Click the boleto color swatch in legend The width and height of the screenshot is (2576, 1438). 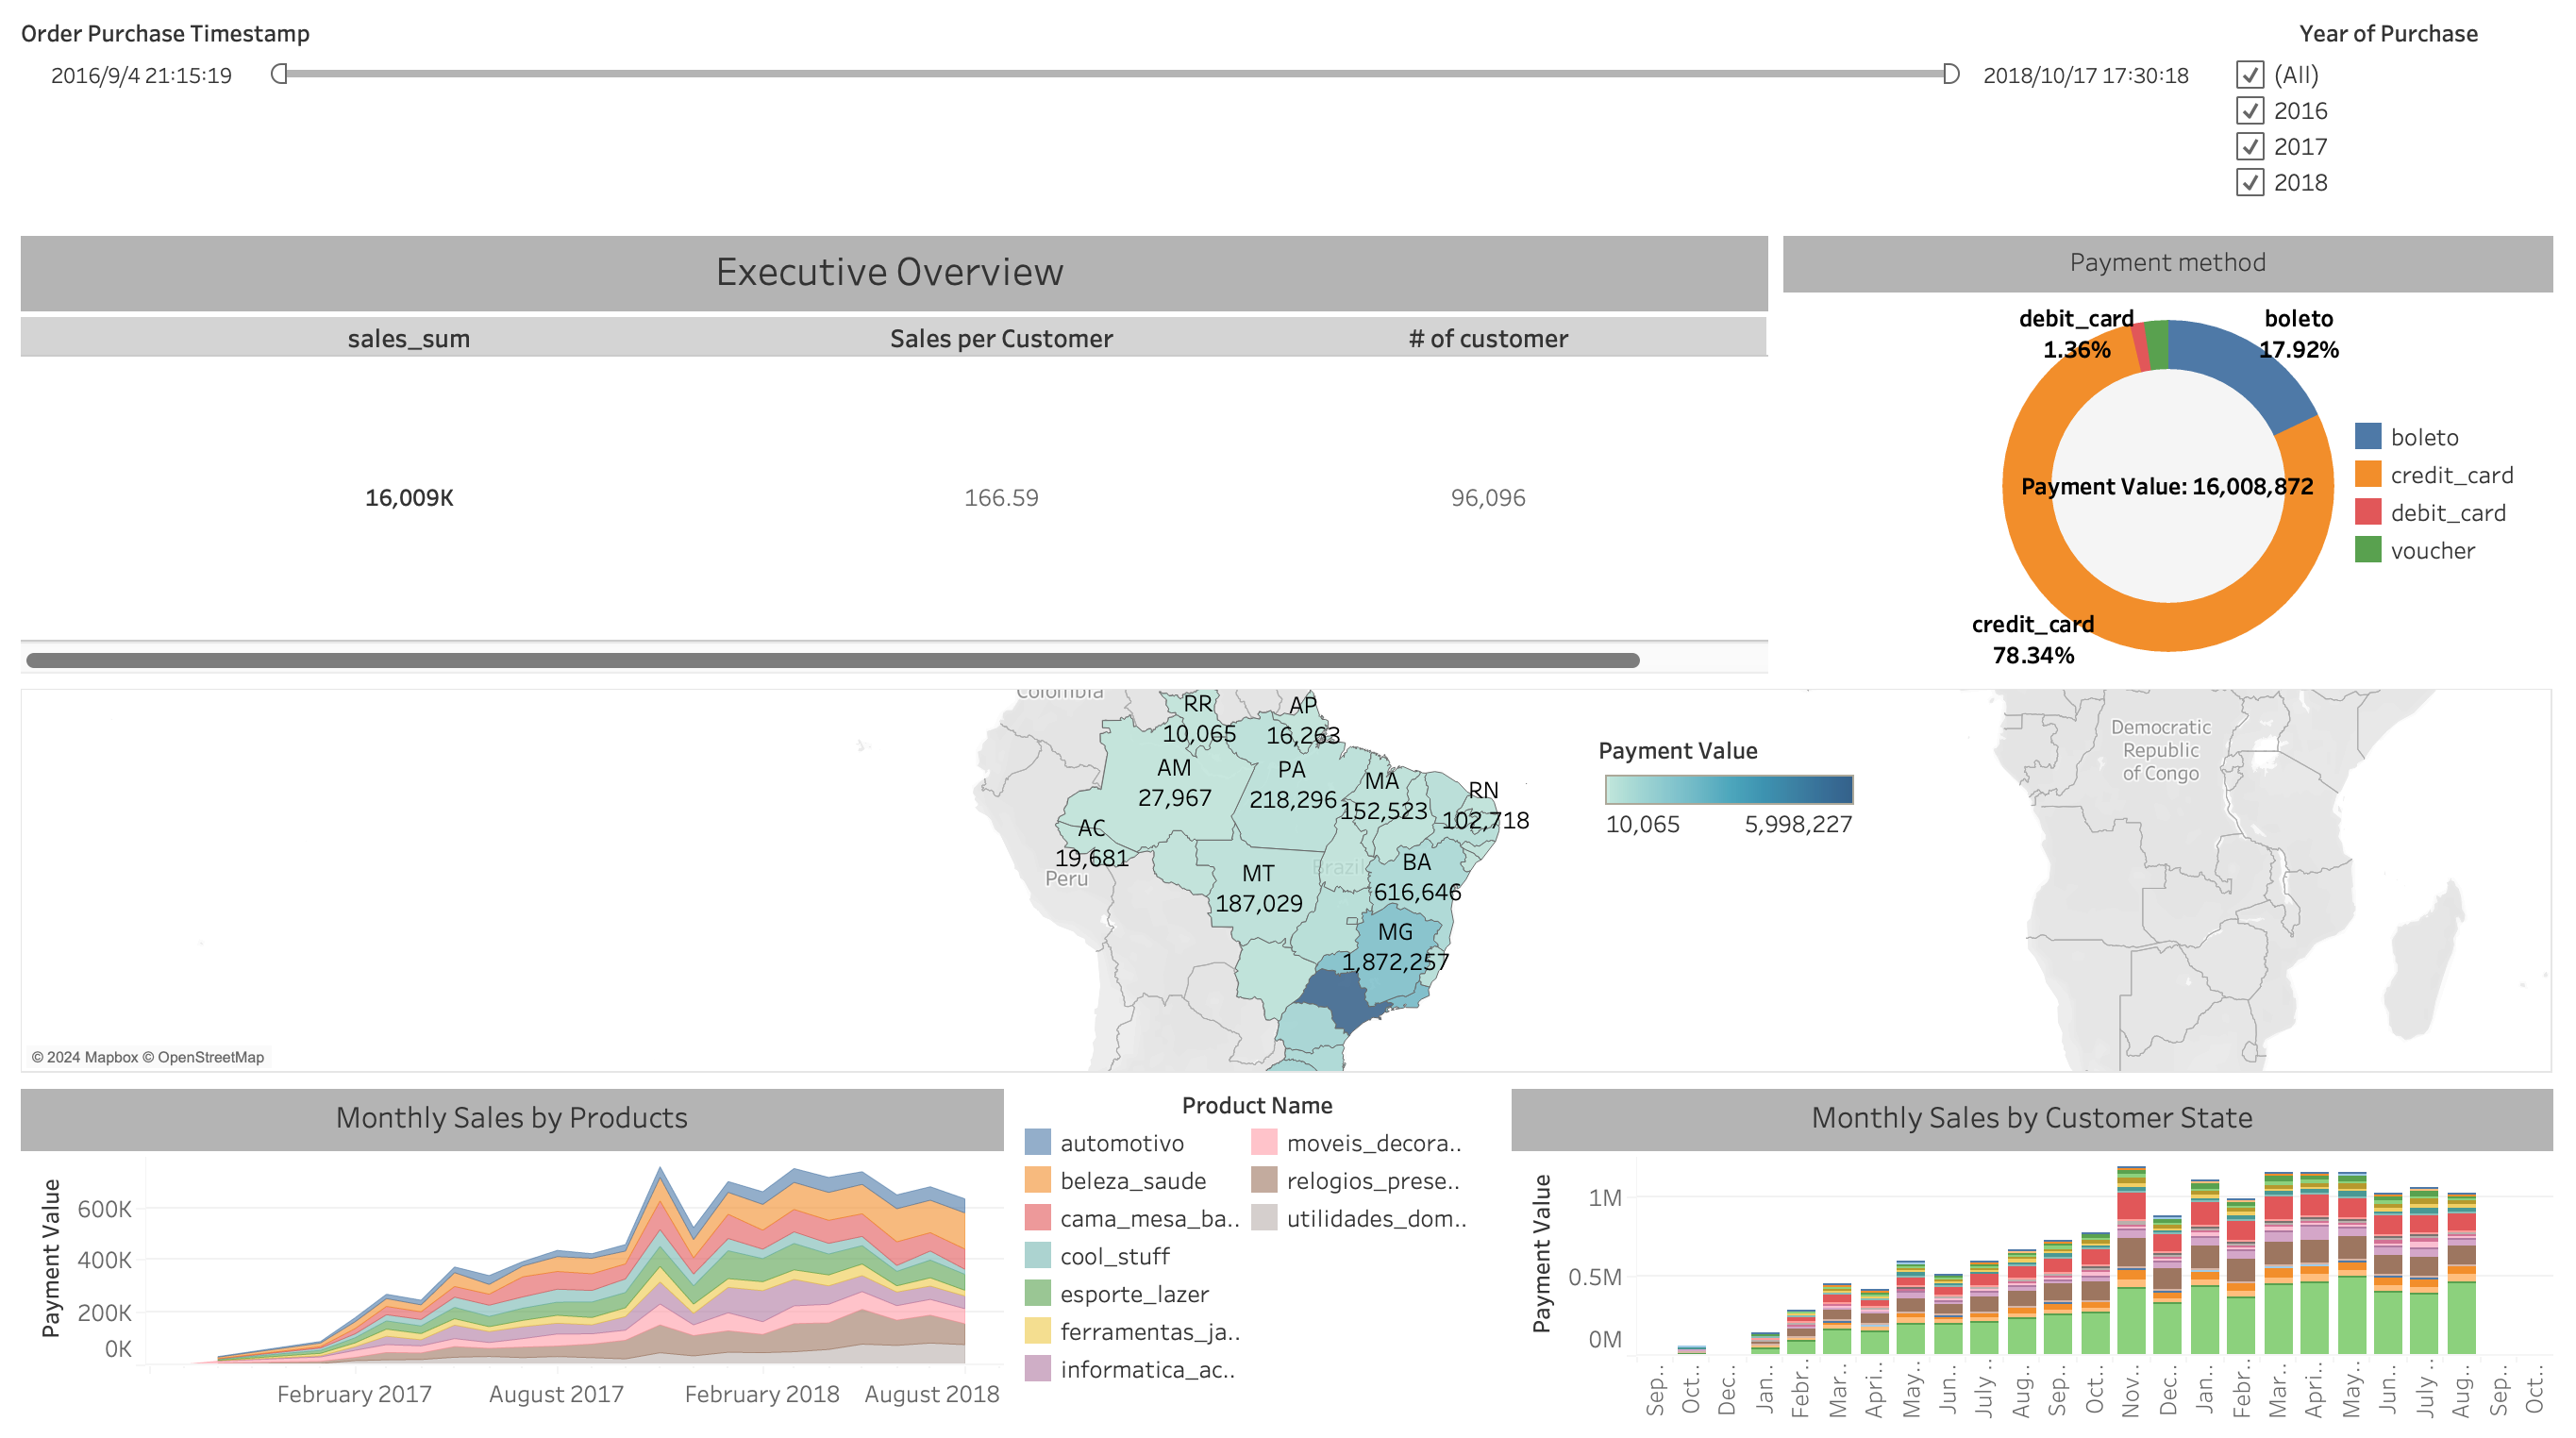tap(2367, 437)
